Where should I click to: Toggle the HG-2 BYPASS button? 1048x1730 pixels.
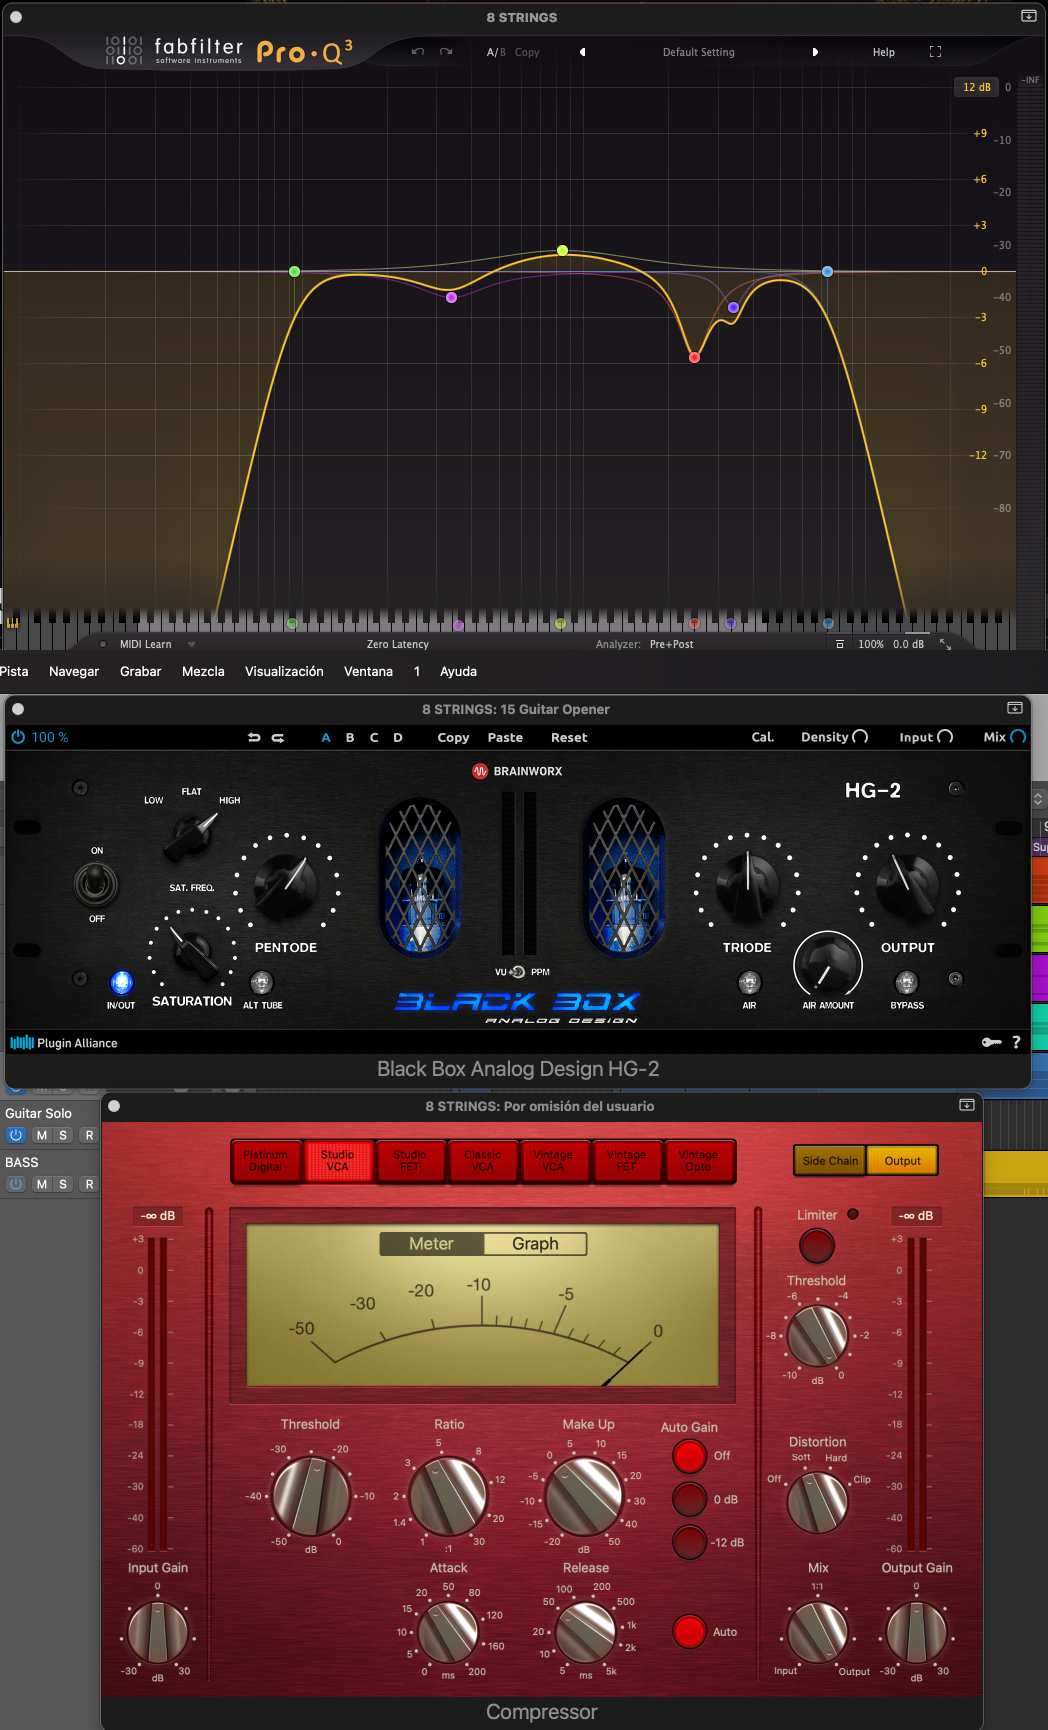click(x=907, y=983)
